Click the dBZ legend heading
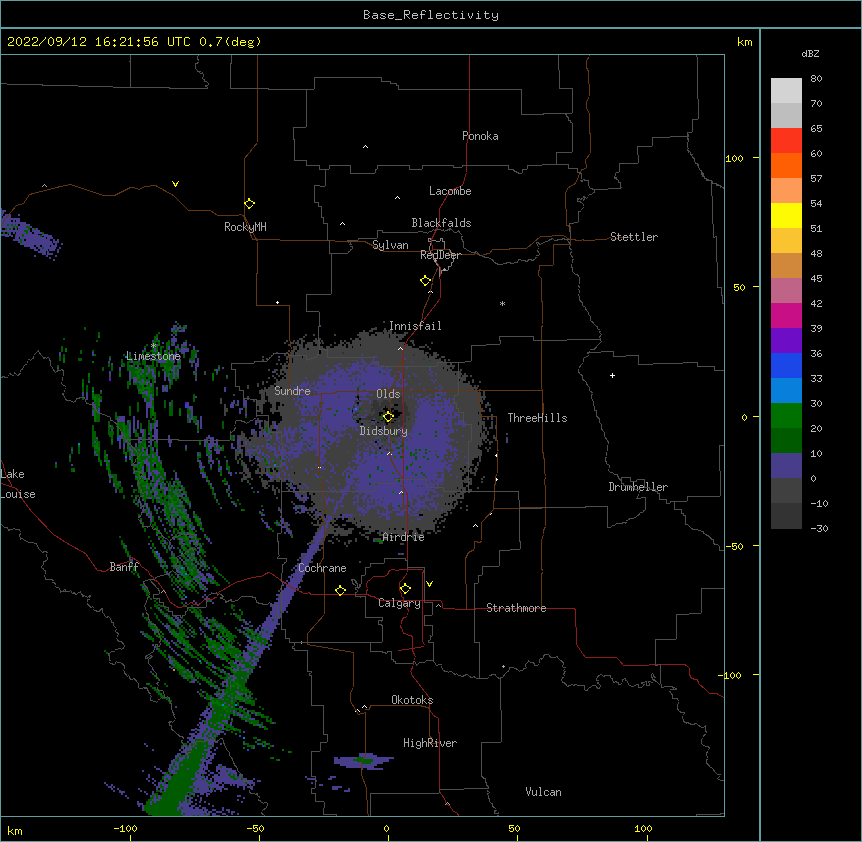The width and height of the screenshot is (862, 842). (810, 53)
